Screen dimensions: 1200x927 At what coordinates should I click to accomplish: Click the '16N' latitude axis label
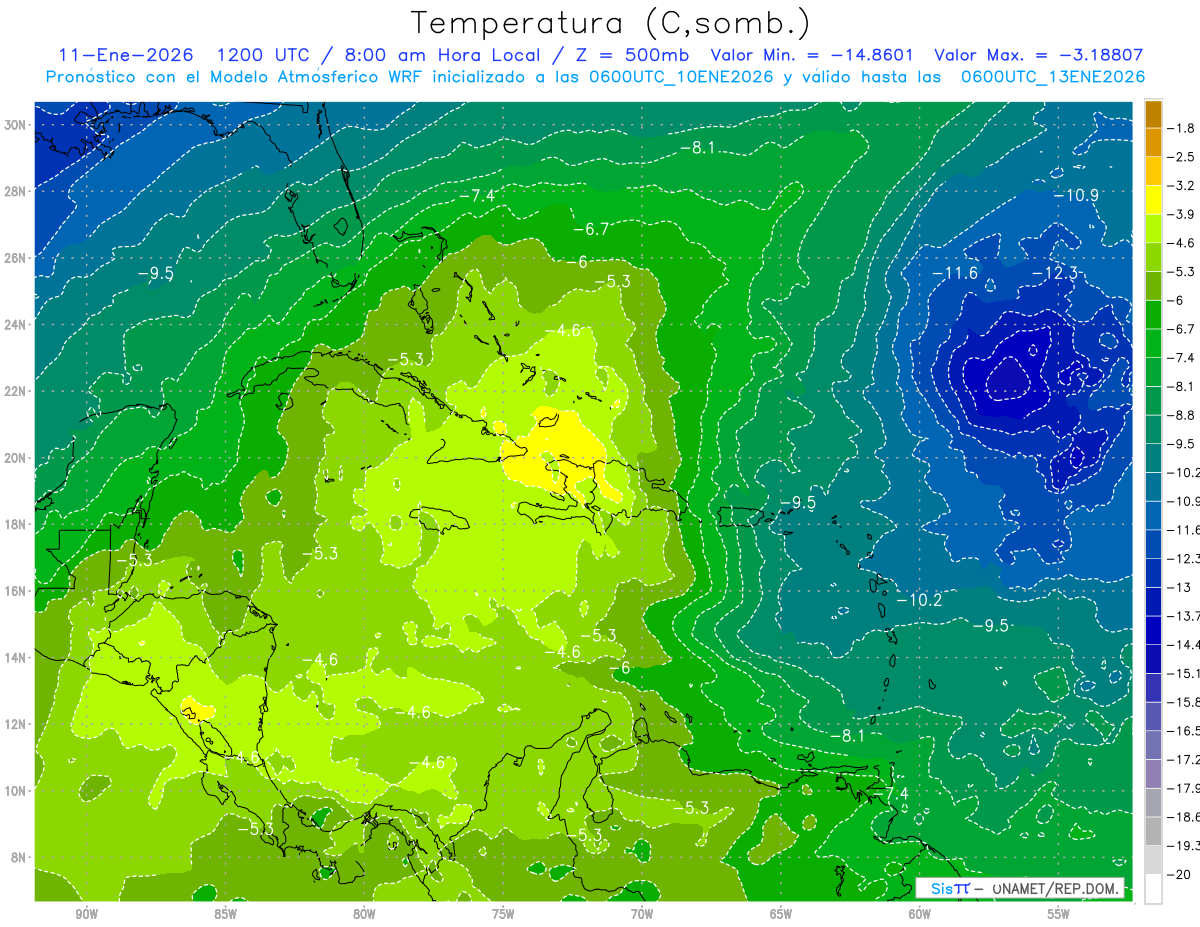point(17,591)
